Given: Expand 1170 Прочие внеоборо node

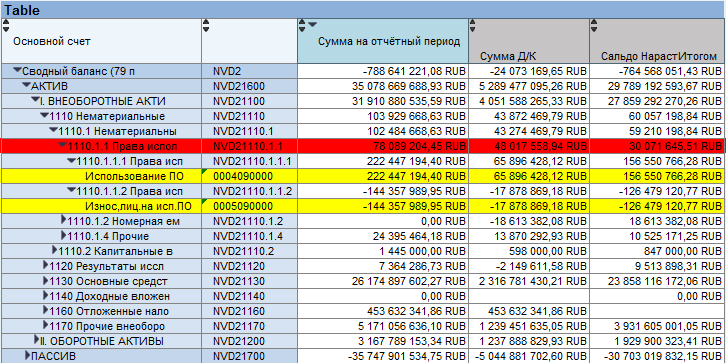Looking at the screenshot, I should [45, 325].
